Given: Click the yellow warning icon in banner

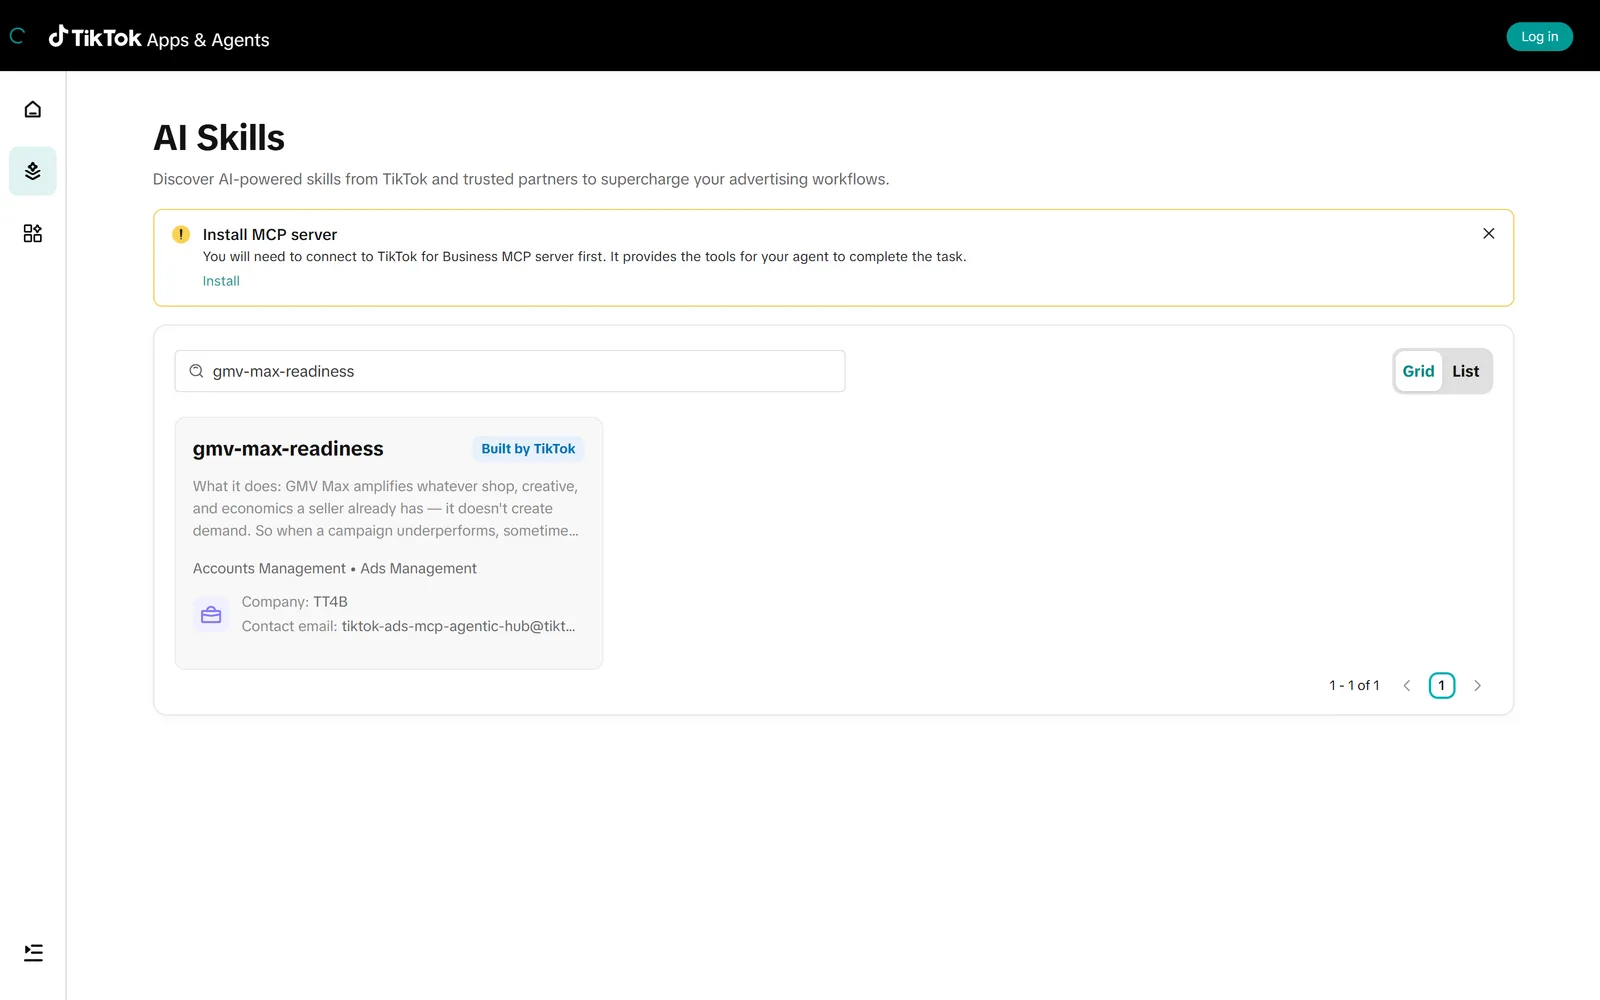Looking at the screenshot, I should pyautogui.click(x=181, y=234).
